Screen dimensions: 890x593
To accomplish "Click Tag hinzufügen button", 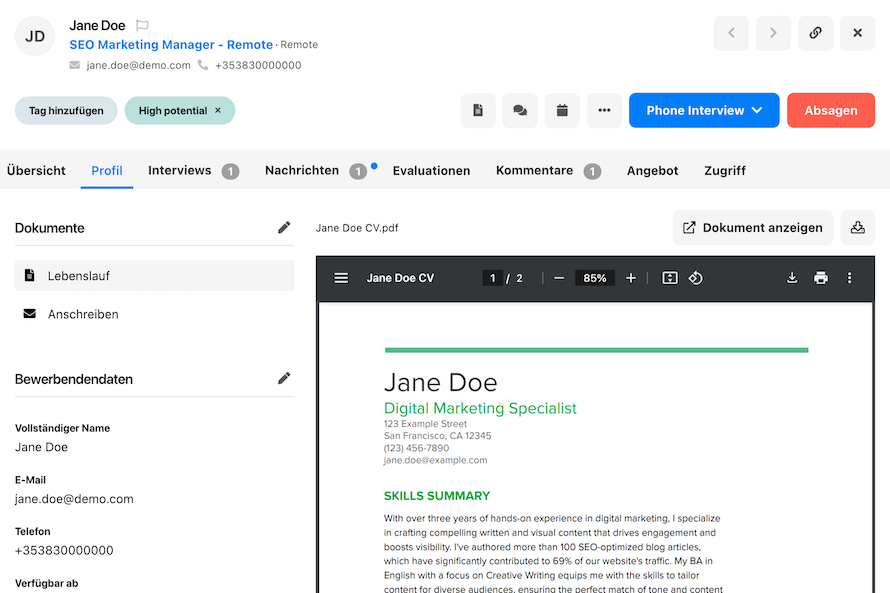I will click(x=66, y=111).
